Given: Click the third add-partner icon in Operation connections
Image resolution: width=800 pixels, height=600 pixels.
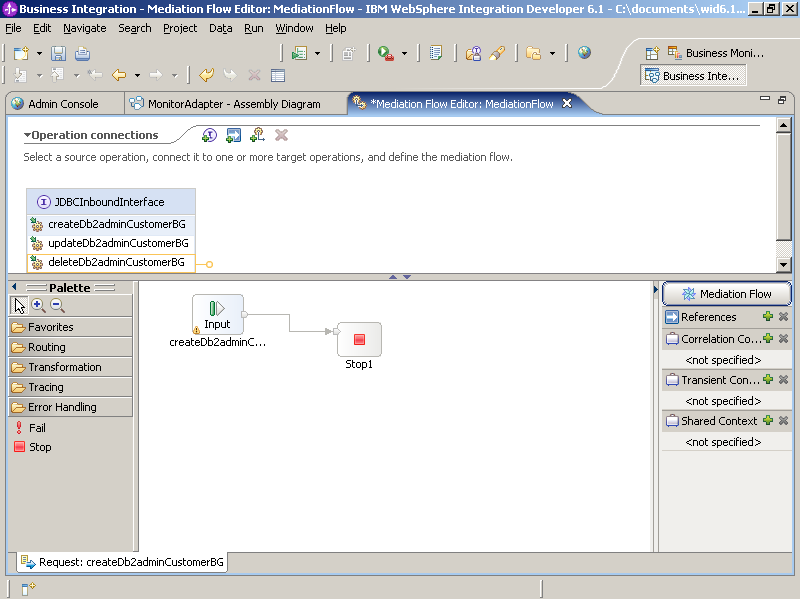Looking at the screenshot, I should pyautogui.click(x=257, y=135).
